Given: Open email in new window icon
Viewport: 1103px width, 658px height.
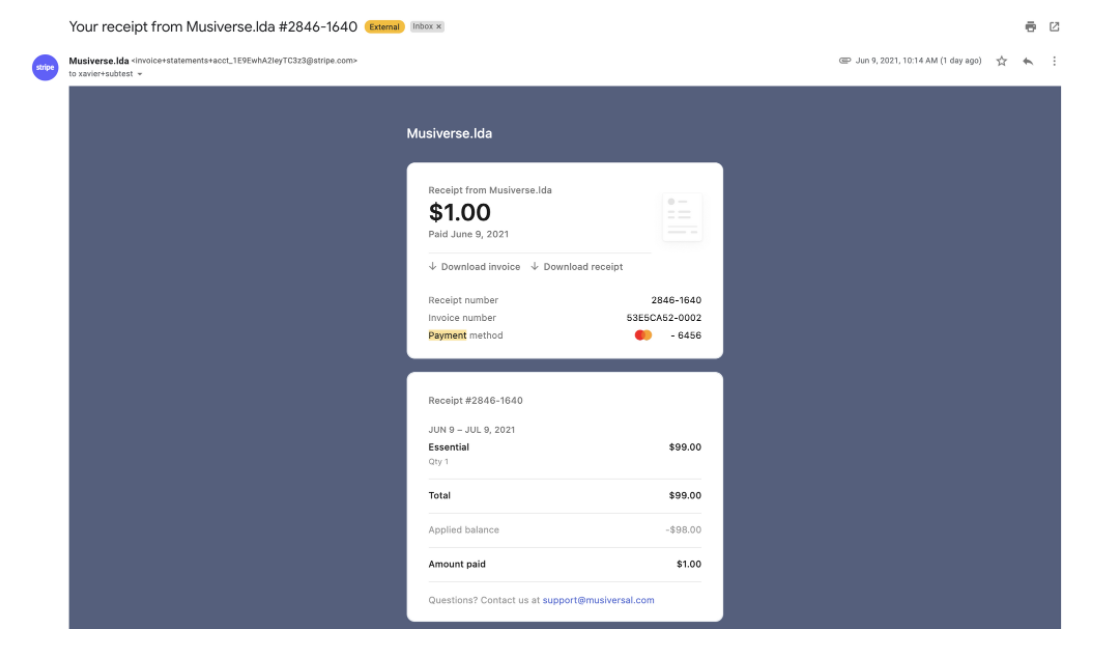Looking at the screenshot, I should click(x=1054, y=27).
